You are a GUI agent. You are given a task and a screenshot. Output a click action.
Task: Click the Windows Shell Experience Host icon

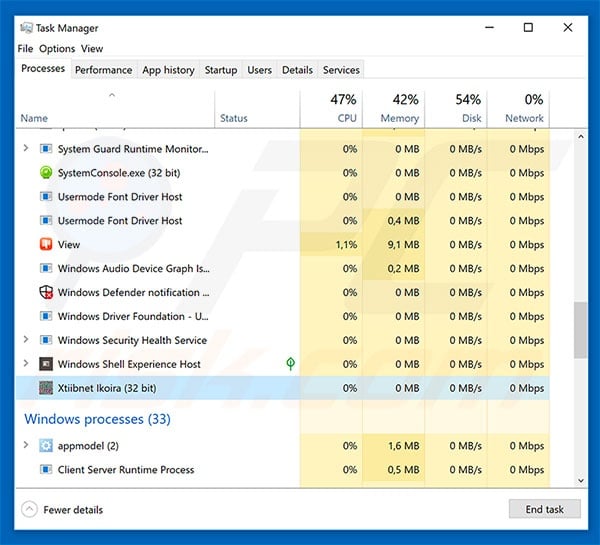pos(46,364)
